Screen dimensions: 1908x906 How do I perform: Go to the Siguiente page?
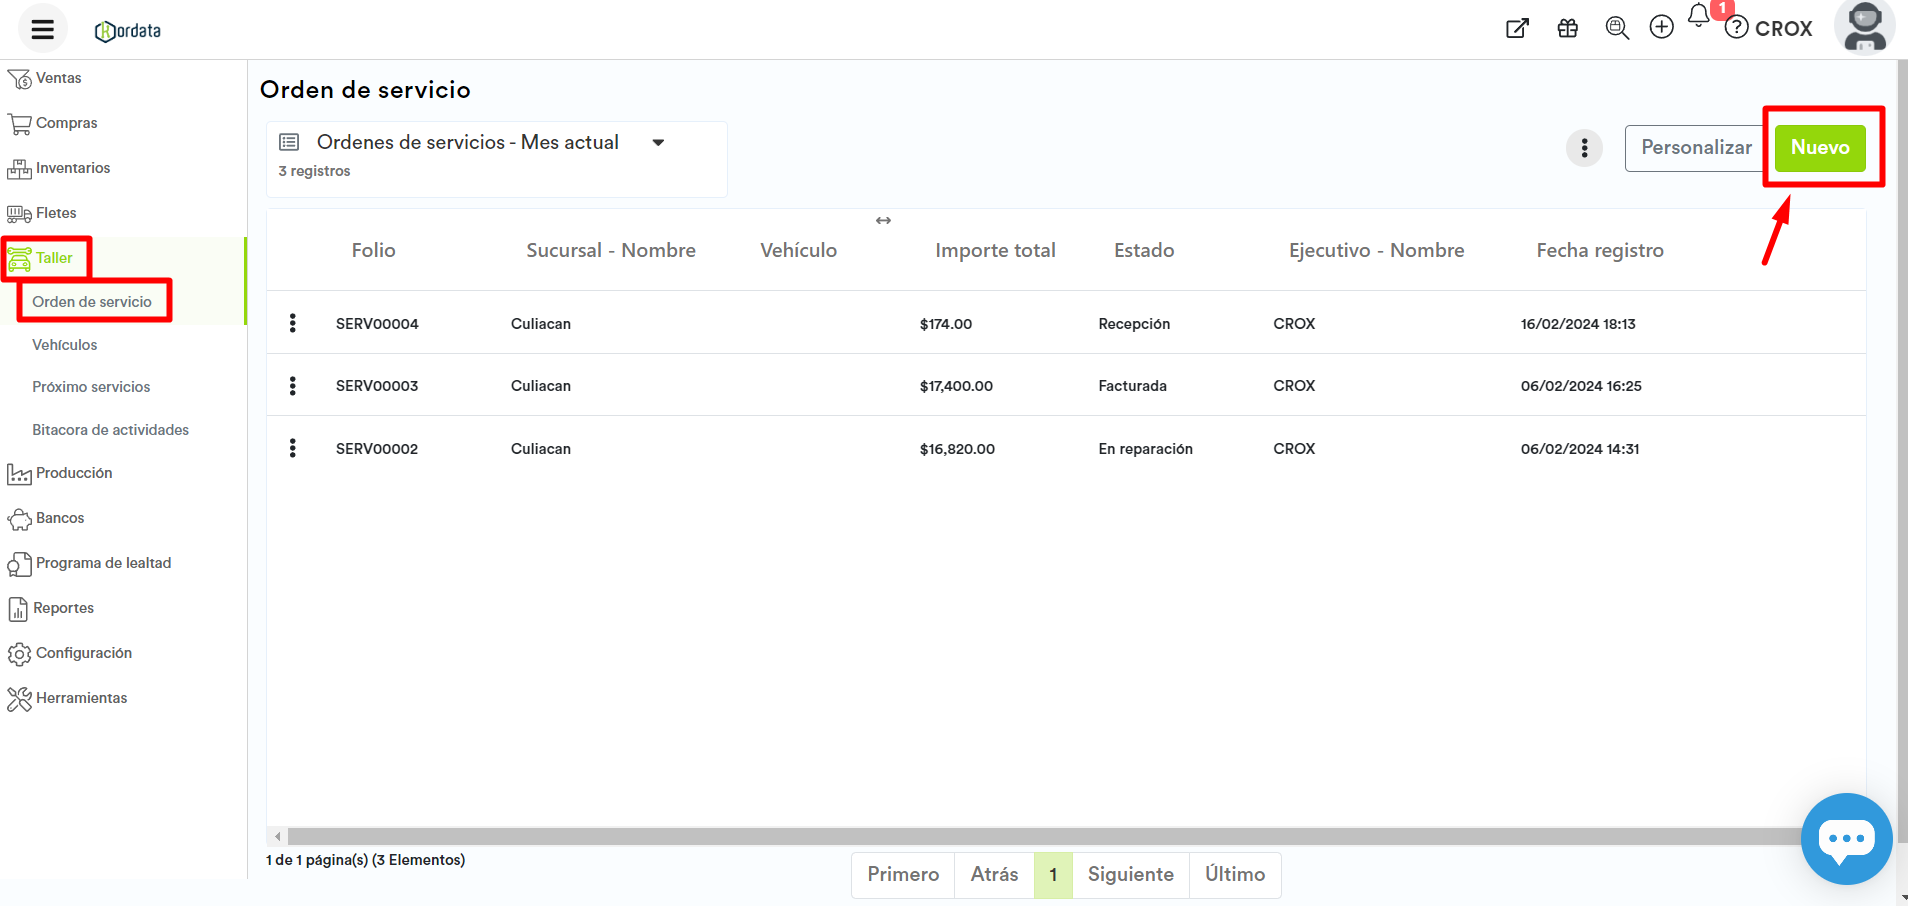pos(1130,875)
